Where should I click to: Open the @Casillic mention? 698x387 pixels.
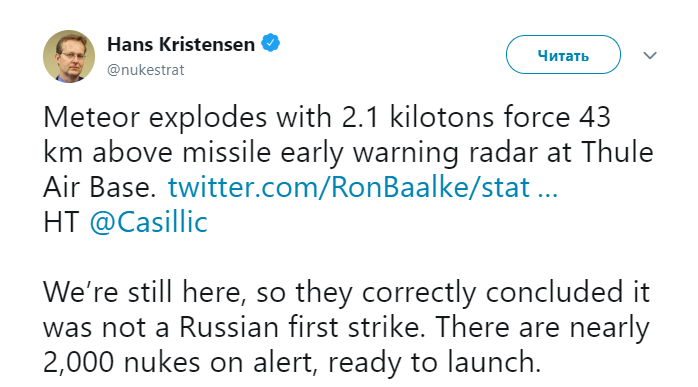point(149,222)
